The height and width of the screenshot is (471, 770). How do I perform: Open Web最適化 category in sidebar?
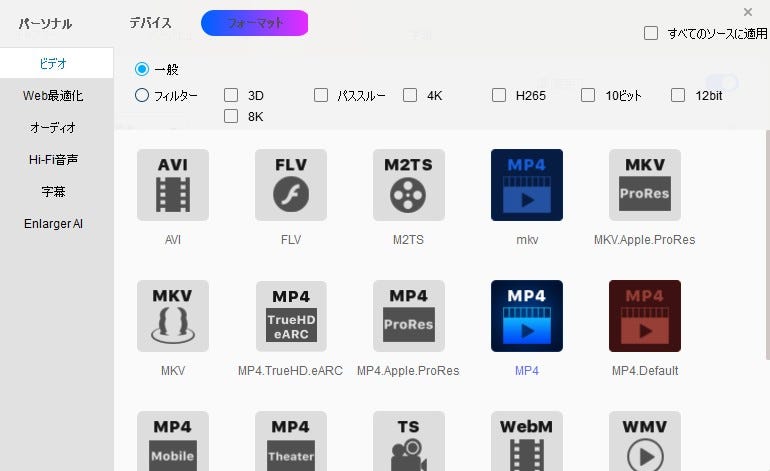53,95
